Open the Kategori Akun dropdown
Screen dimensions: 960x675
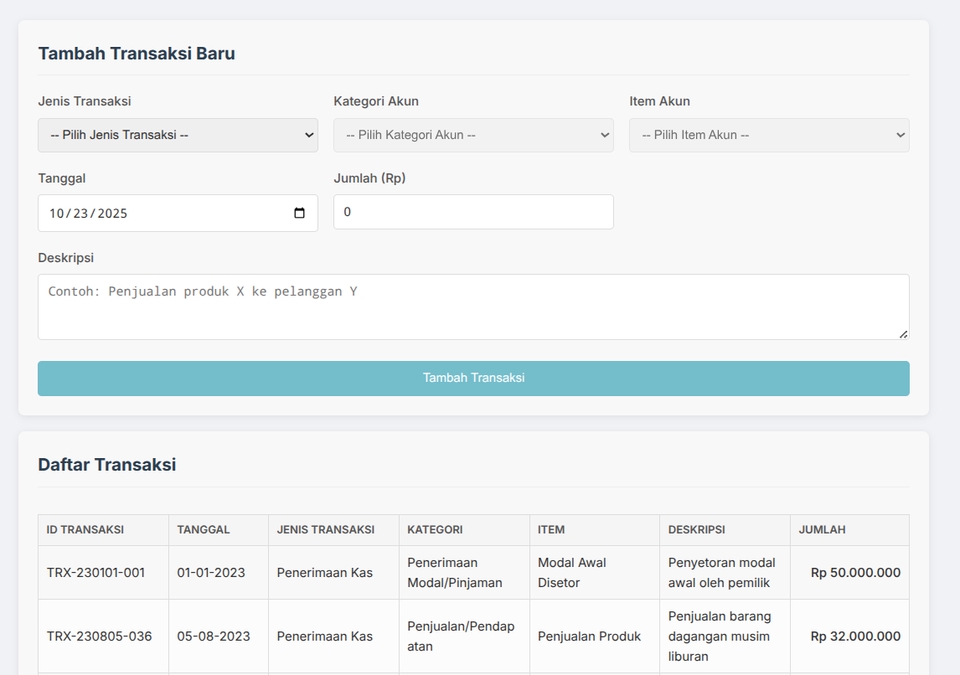click(x=473, y=134)
